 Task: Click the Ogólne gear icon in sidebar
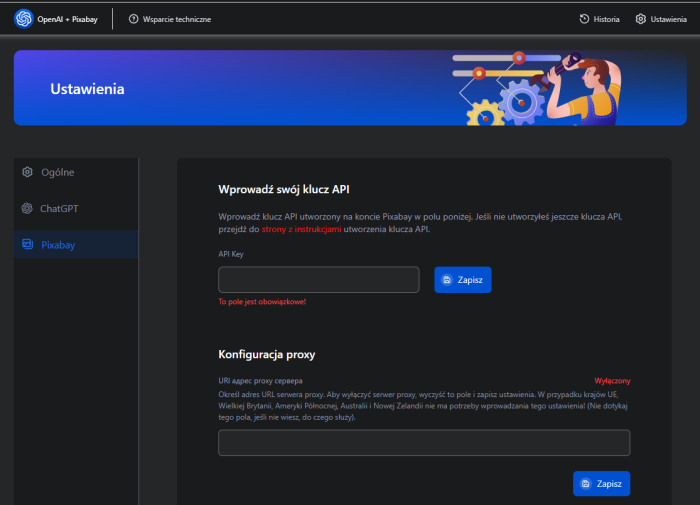coord(28,172)
